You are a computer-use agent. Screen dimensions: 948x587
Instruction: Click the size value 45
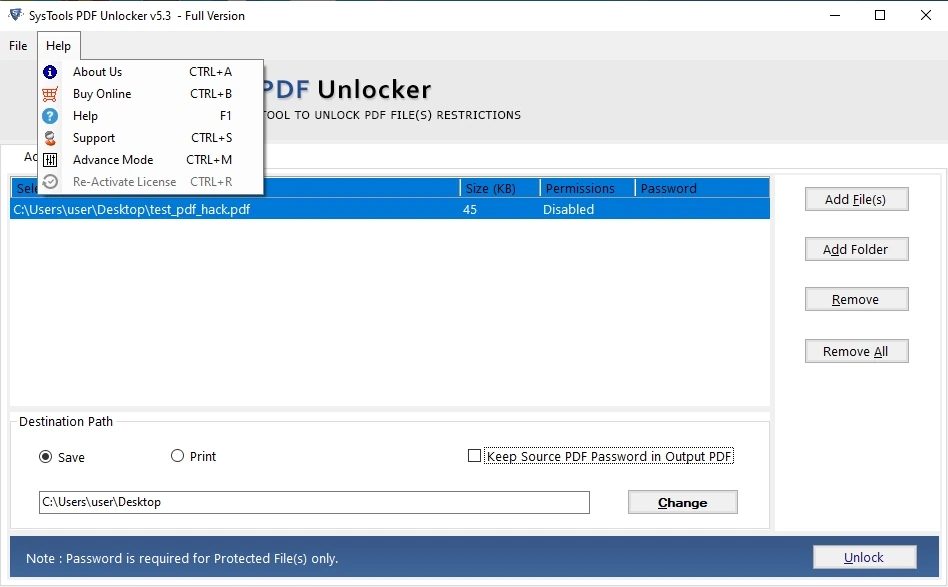[x=470, y=209]
